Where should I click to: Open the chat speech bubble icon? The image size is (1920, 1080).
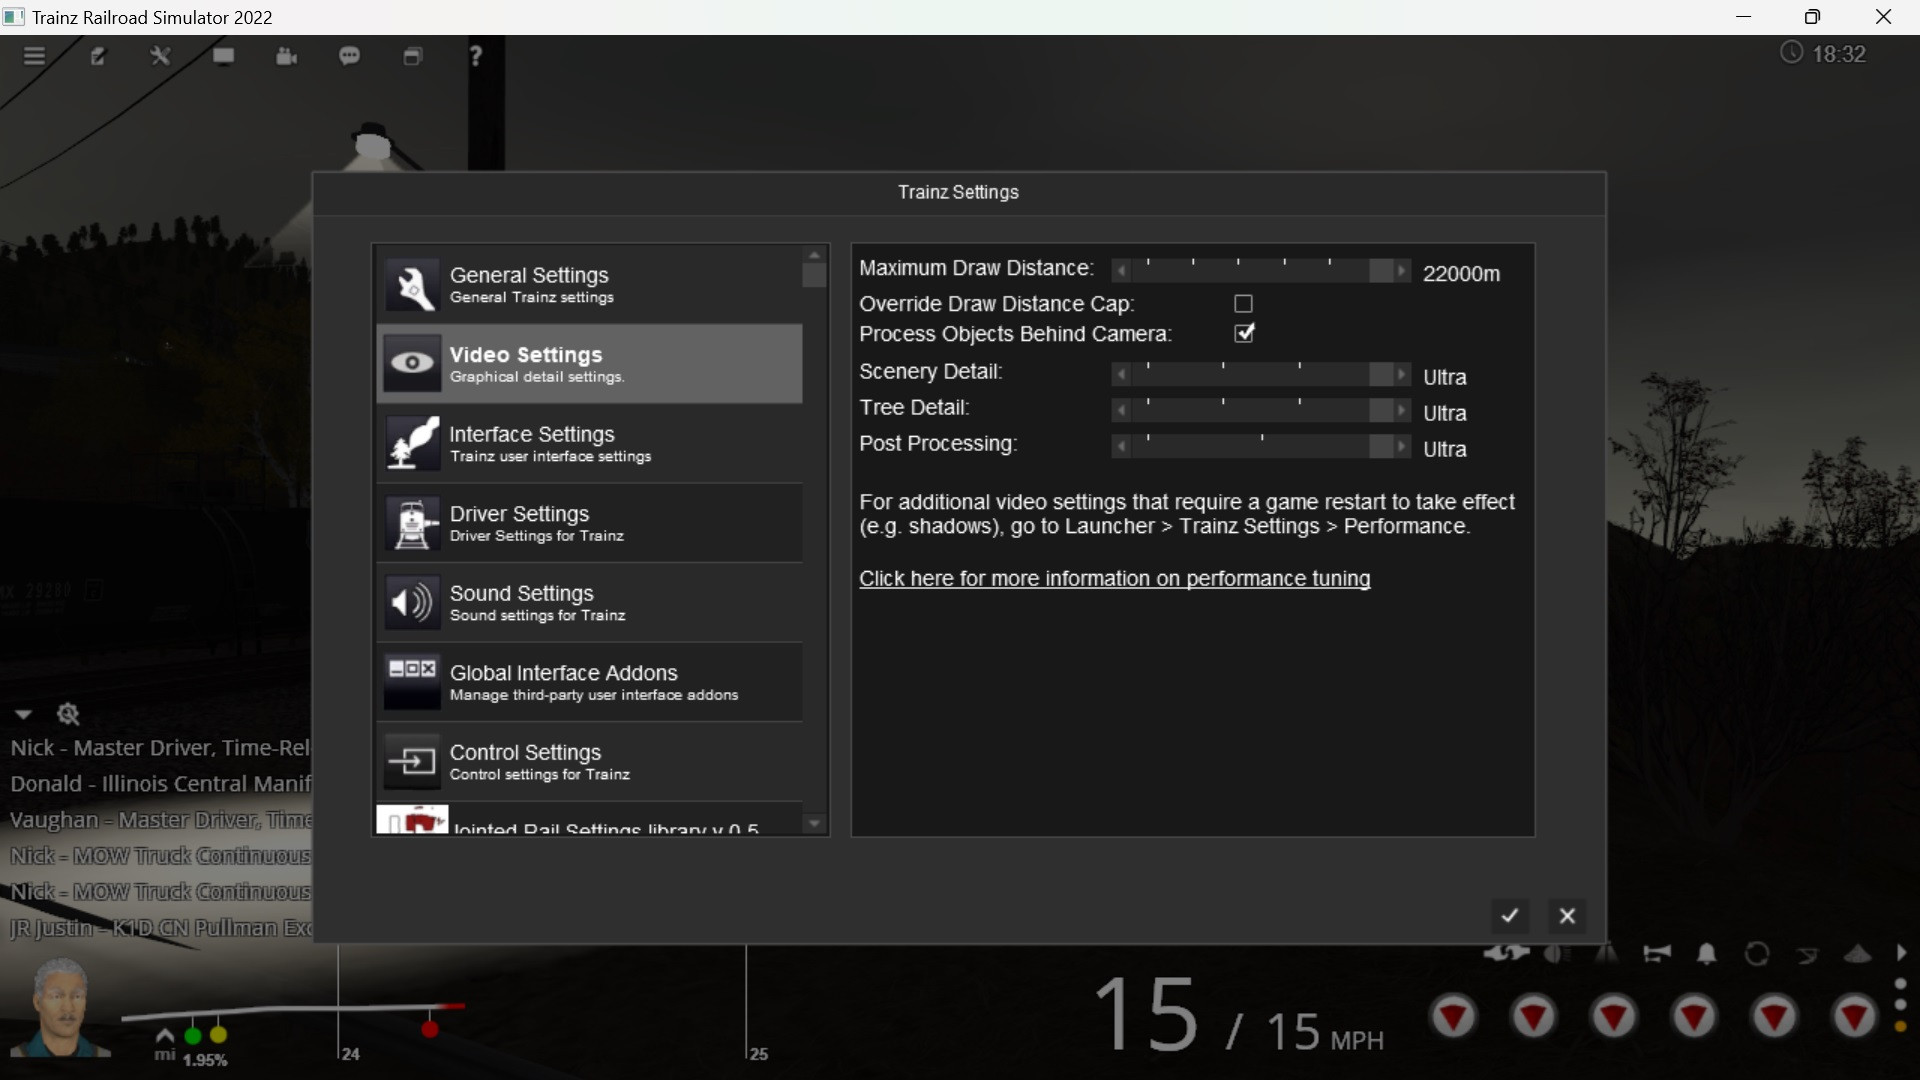(x=349, y=56)
